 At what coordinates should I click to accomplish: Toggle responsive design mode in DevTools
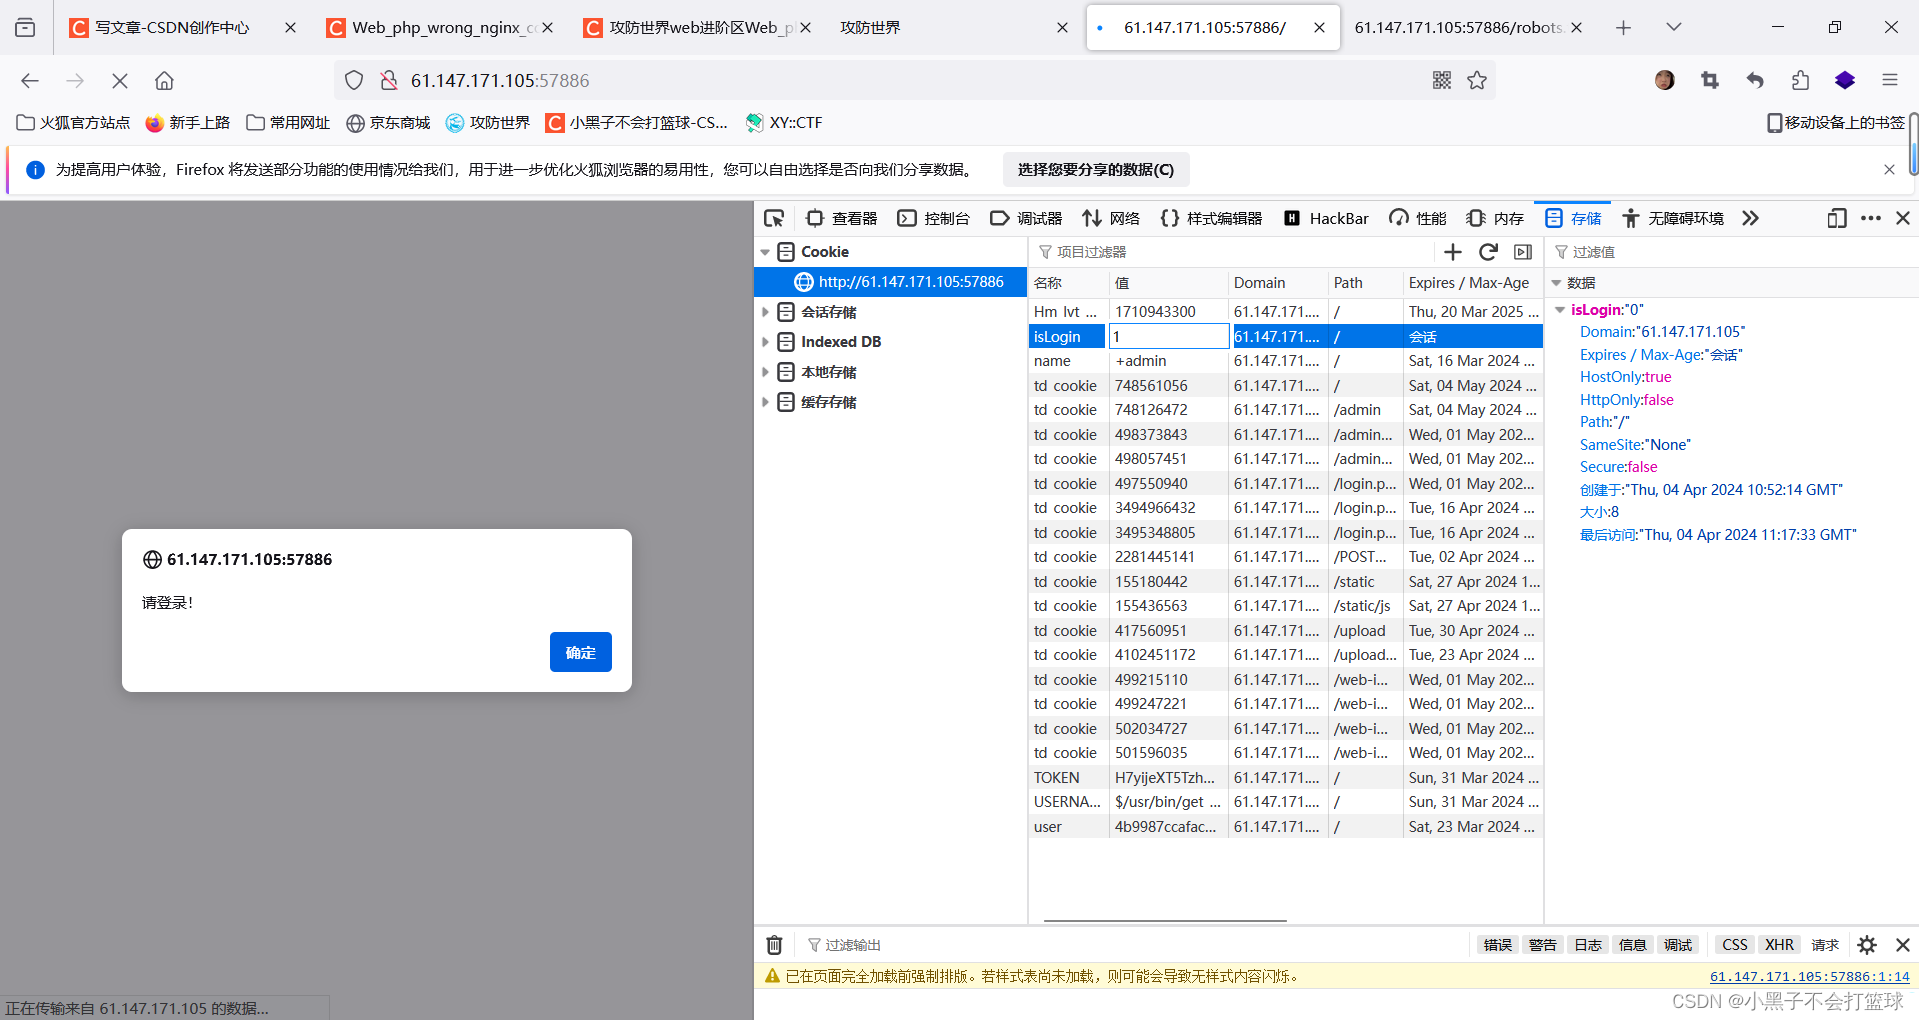pos(1836,218)
